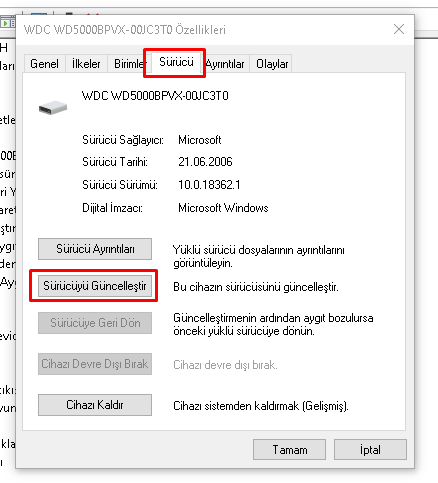Open the Genel tab
The width and height of the screenshot is (438, 483).
(x=44, y=63)
